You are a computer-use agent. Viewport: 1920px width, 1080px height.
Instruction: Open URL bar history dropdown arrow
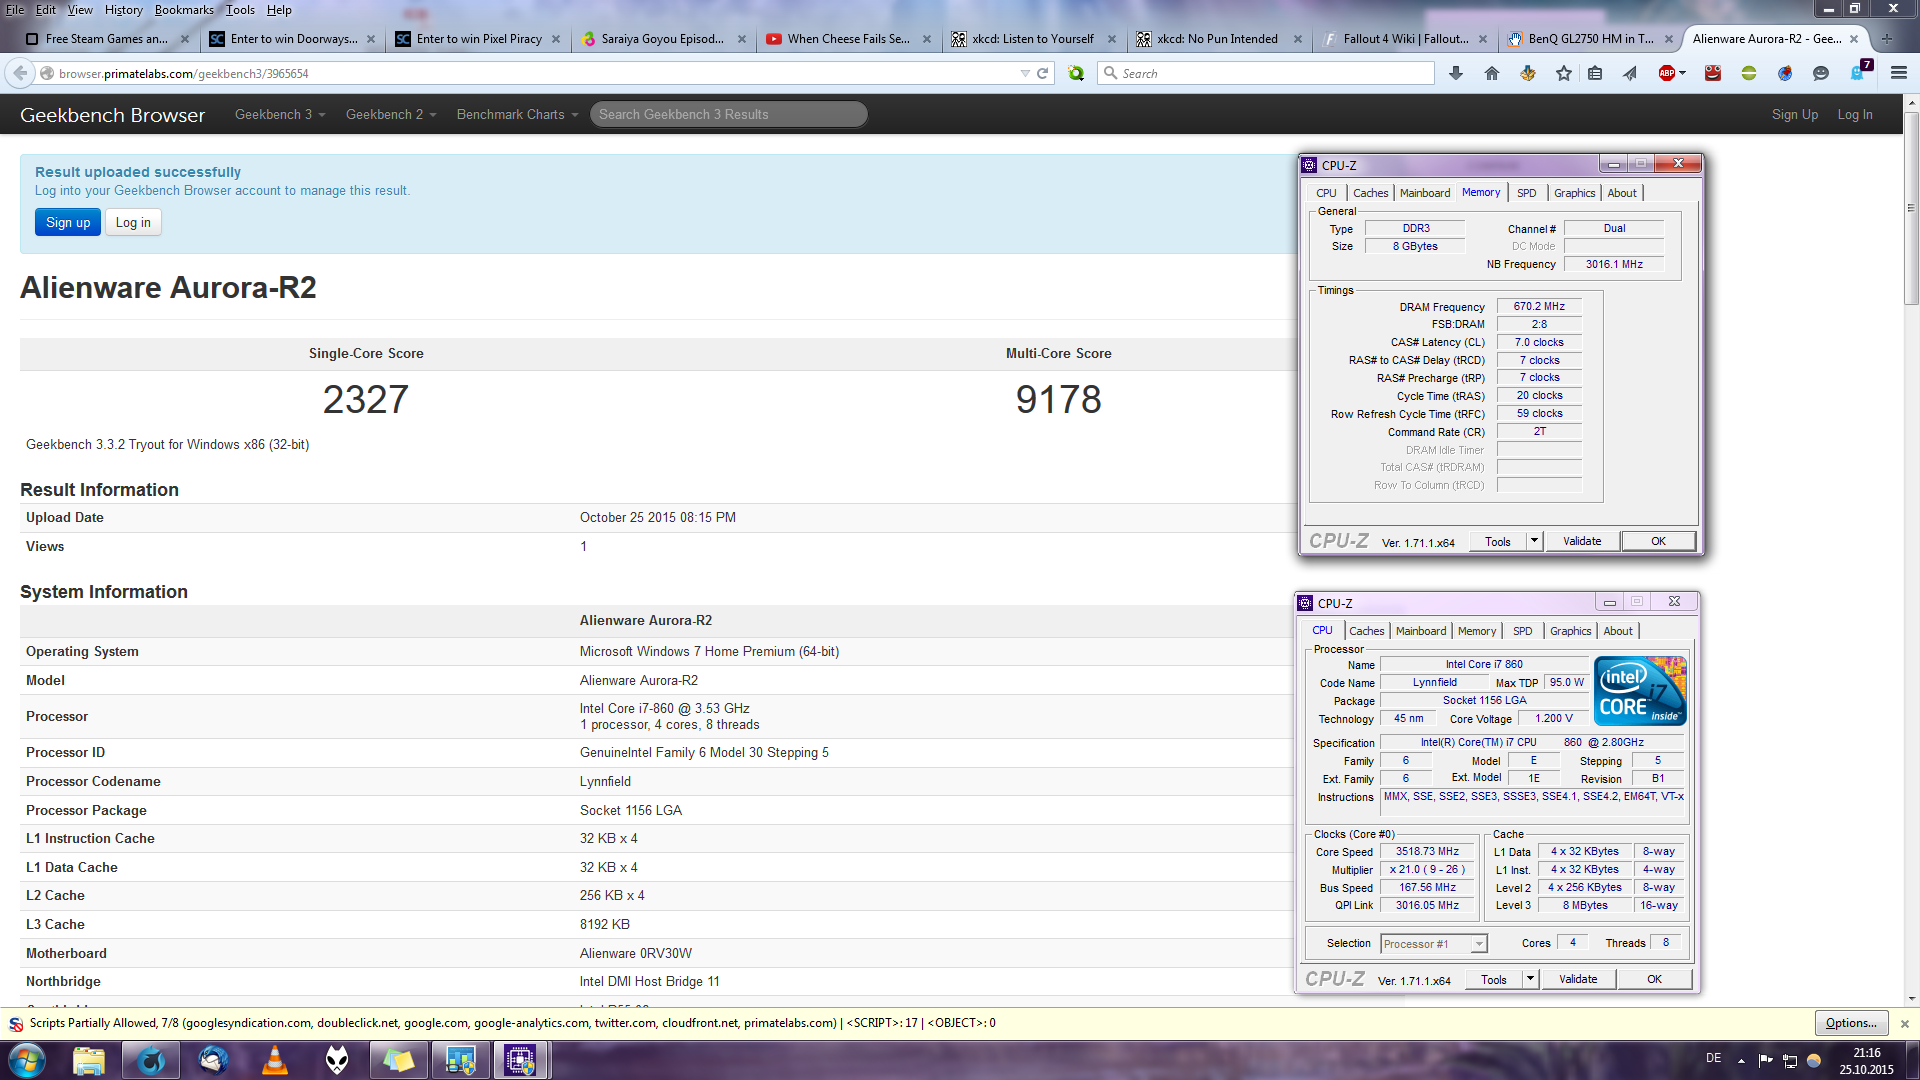pyautogui.click(x=1024, y=73)
